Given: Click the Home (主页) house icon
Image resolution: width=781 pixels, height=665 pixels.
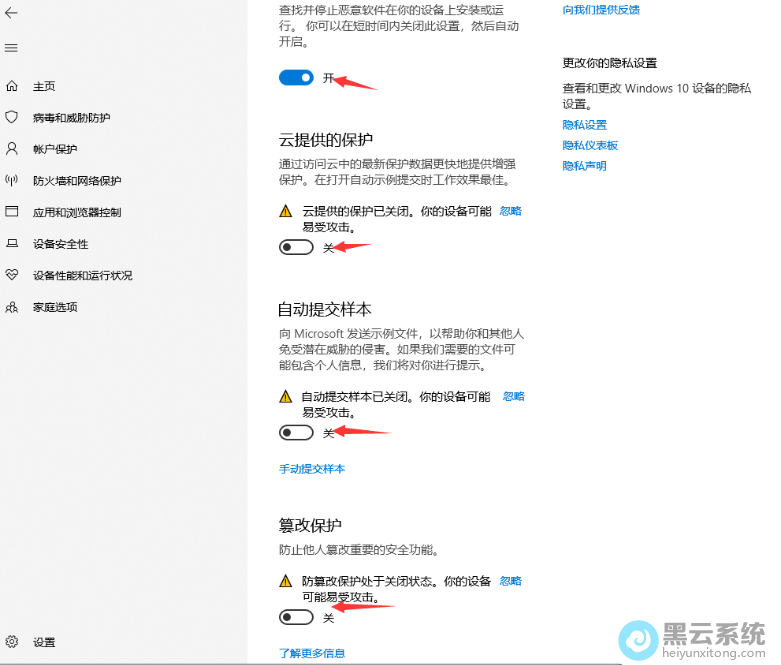Looking at the screenshot, I should click(12, 86).
